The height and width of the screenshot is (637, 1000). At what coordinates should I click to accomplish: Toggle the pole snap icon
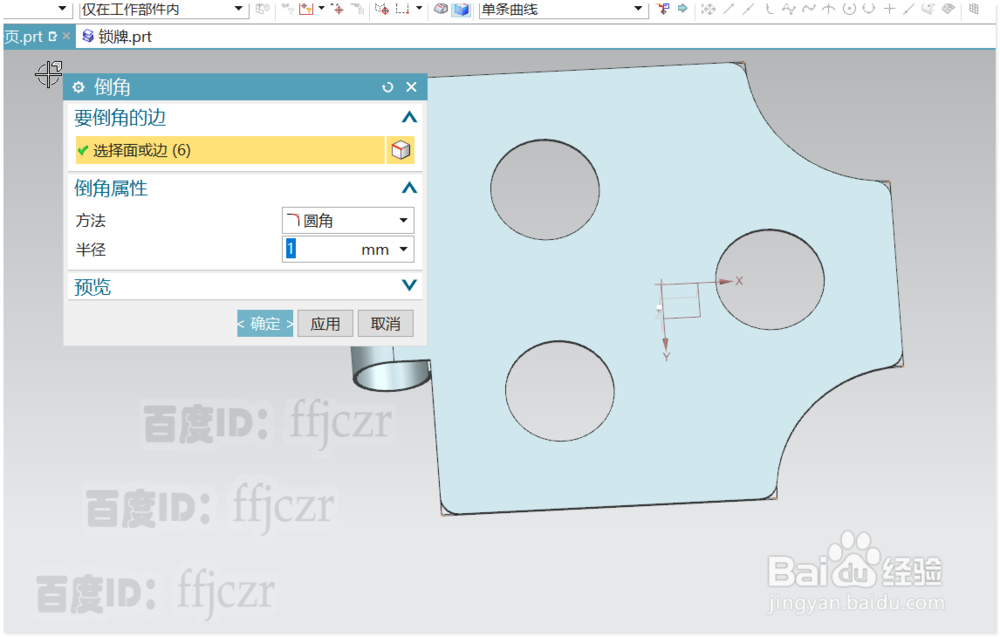click(789, 9)
